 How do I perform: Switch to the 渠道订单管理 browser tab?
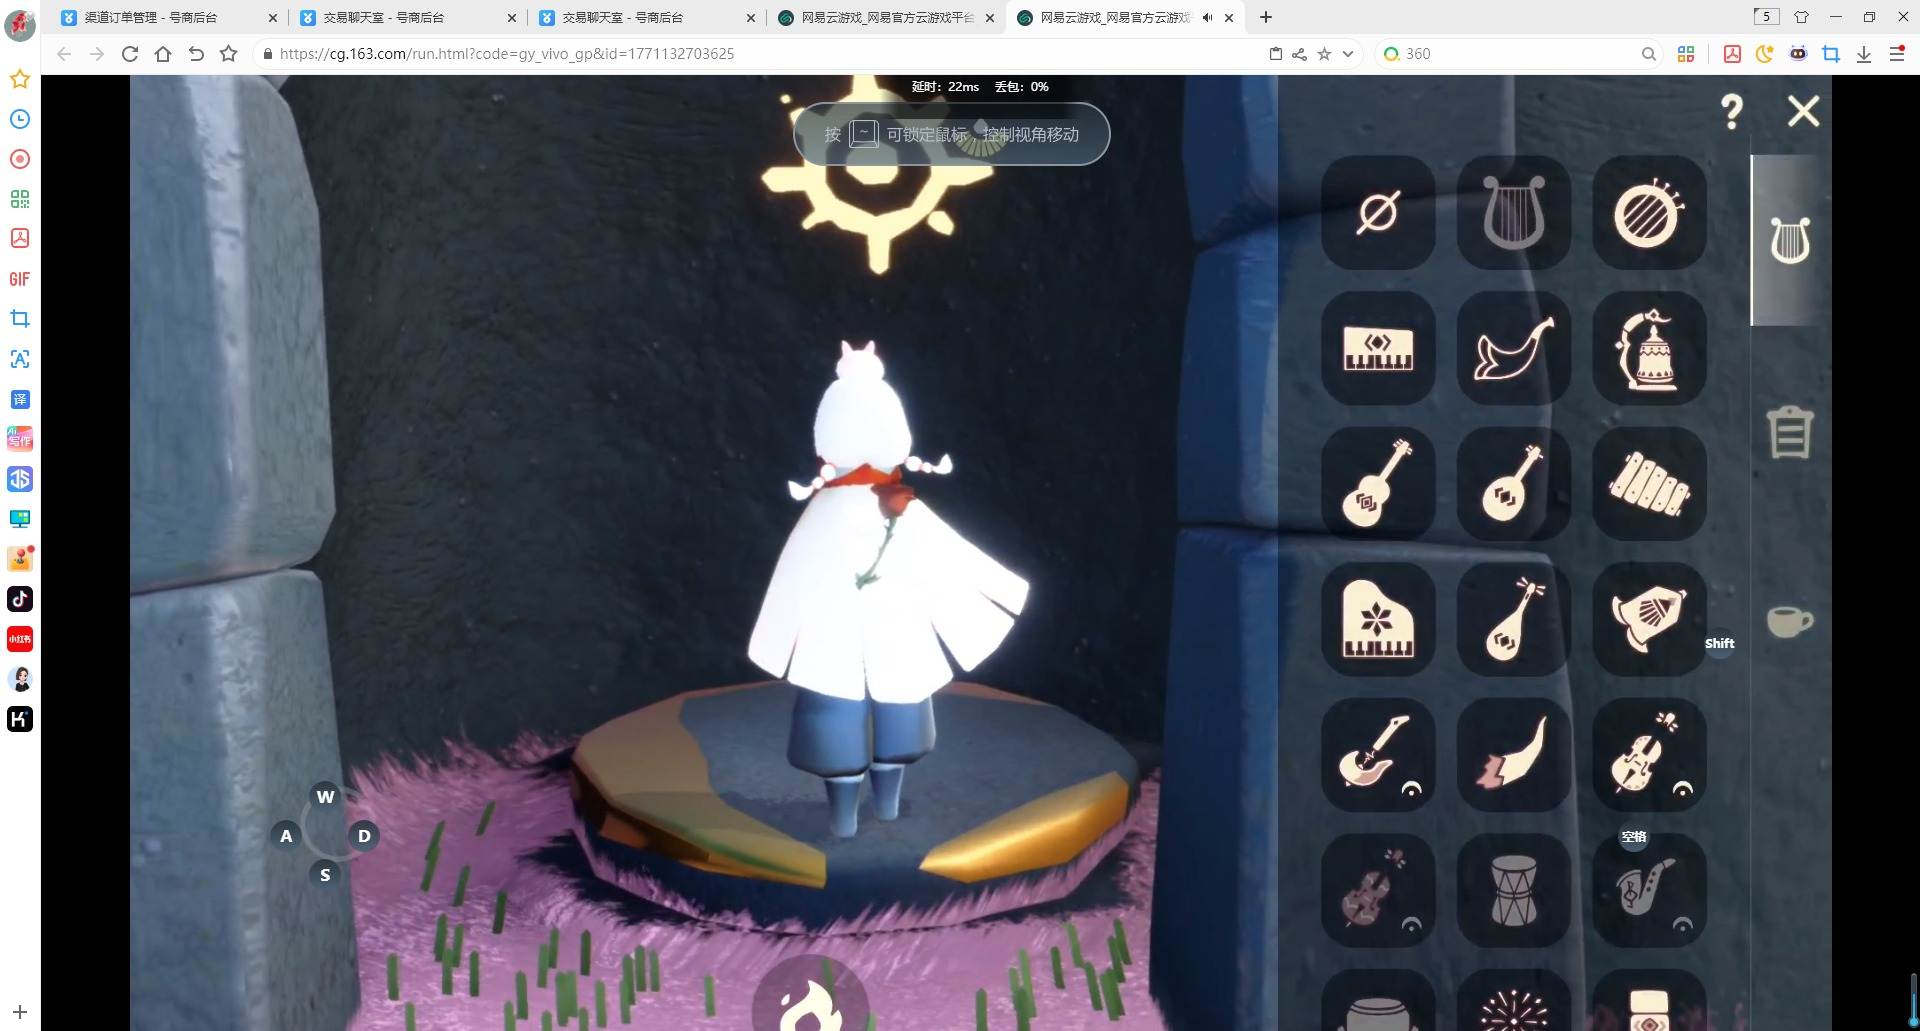[x=170, y=17]
